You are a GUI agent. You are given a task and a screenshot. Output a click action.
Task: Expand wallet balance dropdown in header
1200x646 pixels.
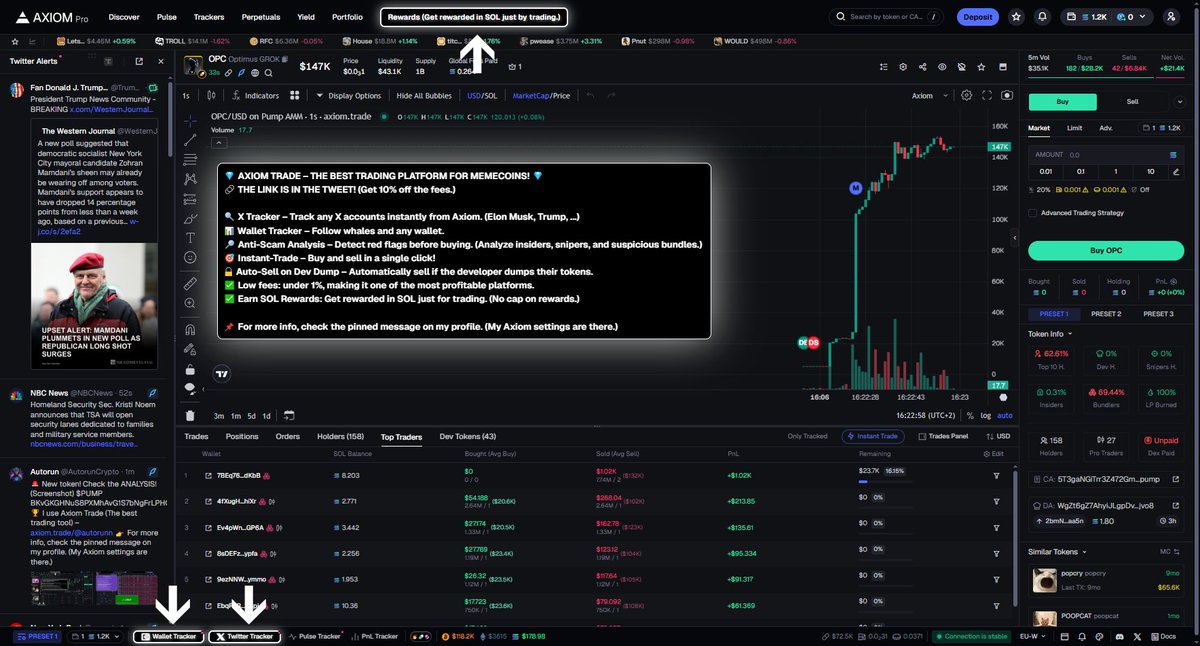tap(1105, 17)
